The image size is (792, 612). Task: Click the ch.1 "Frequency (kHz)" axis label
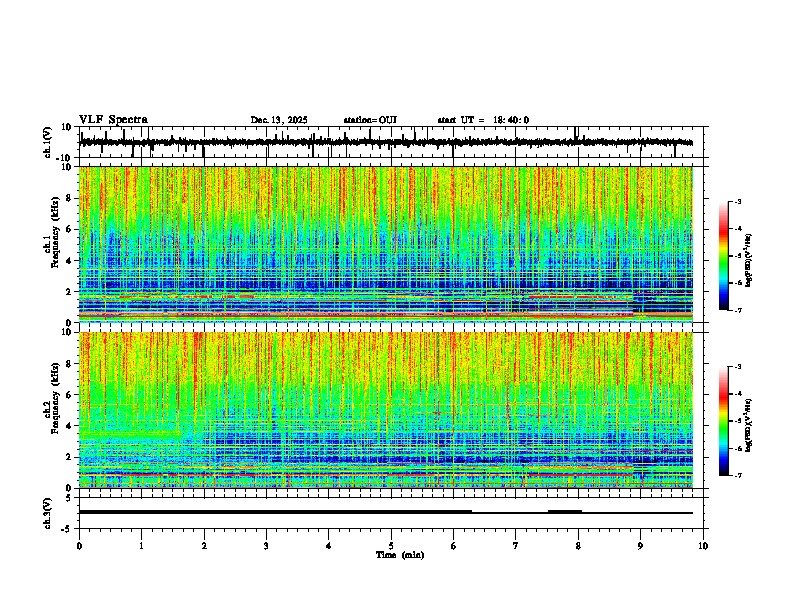tap(55, 233)
